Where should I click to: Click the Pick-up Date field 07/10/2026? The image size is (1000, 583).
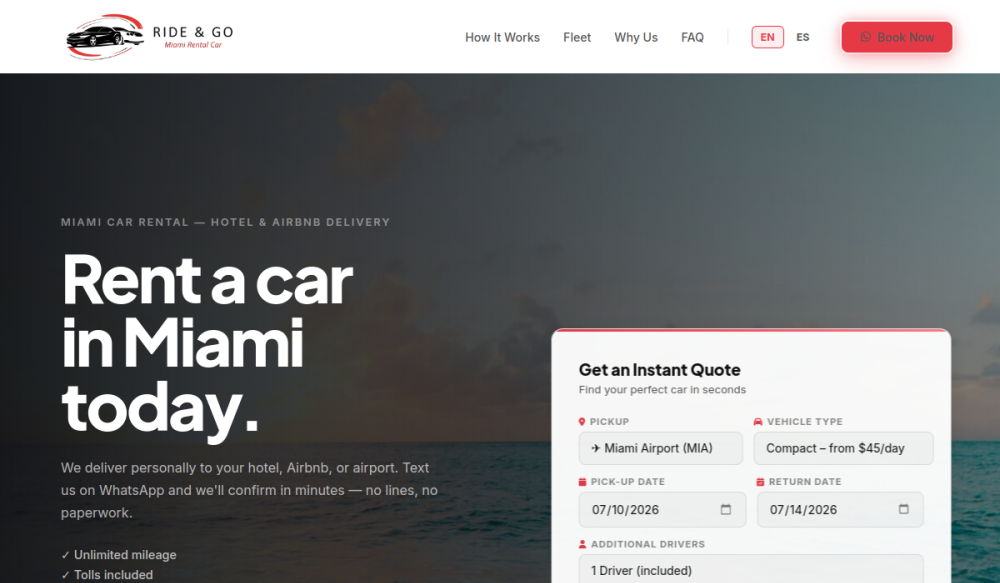(x=662, y=510)
